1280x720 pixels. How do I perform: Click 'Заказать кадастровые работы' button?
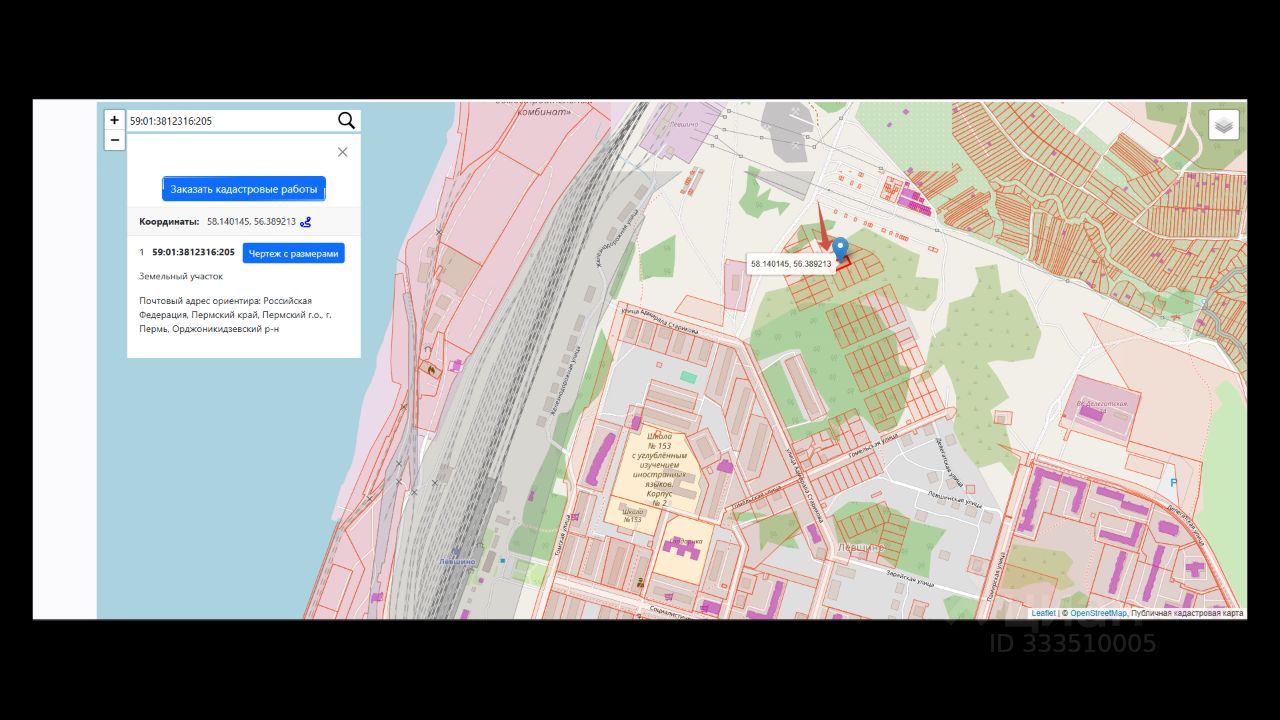244,189
